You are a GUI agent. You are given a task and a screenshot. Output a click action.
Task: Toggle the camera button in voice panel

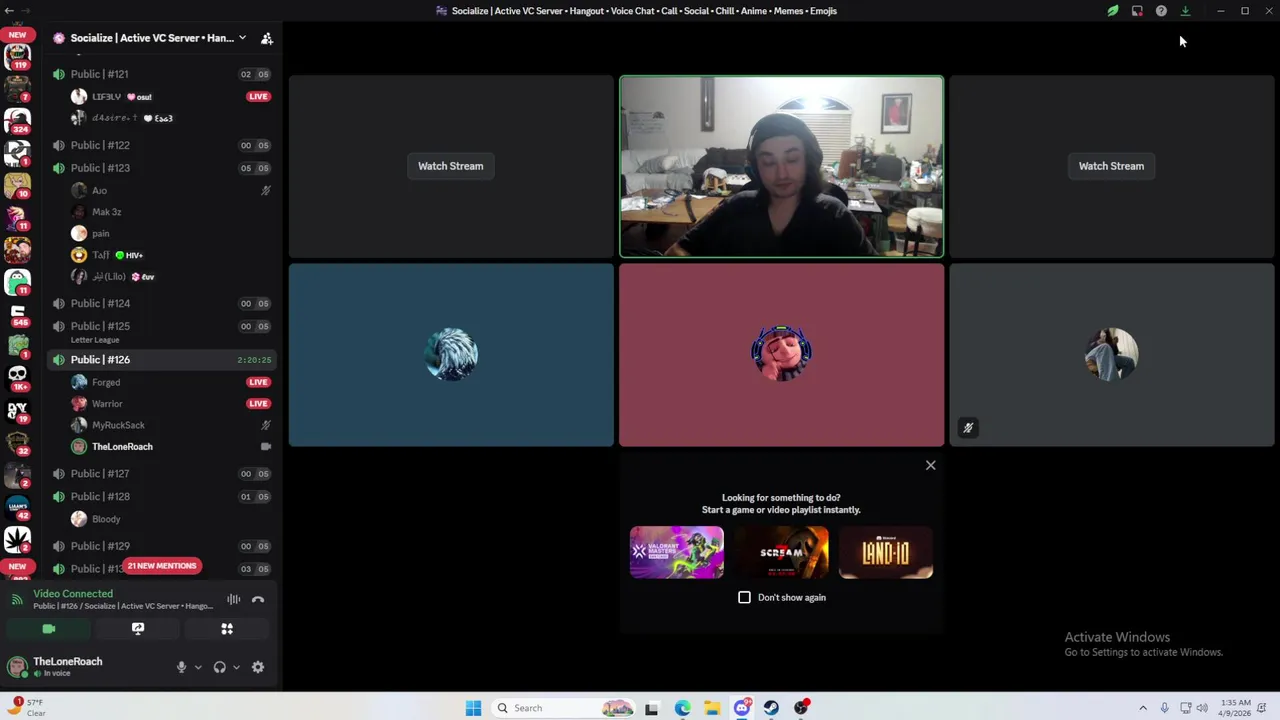click(x=48, y=629)
